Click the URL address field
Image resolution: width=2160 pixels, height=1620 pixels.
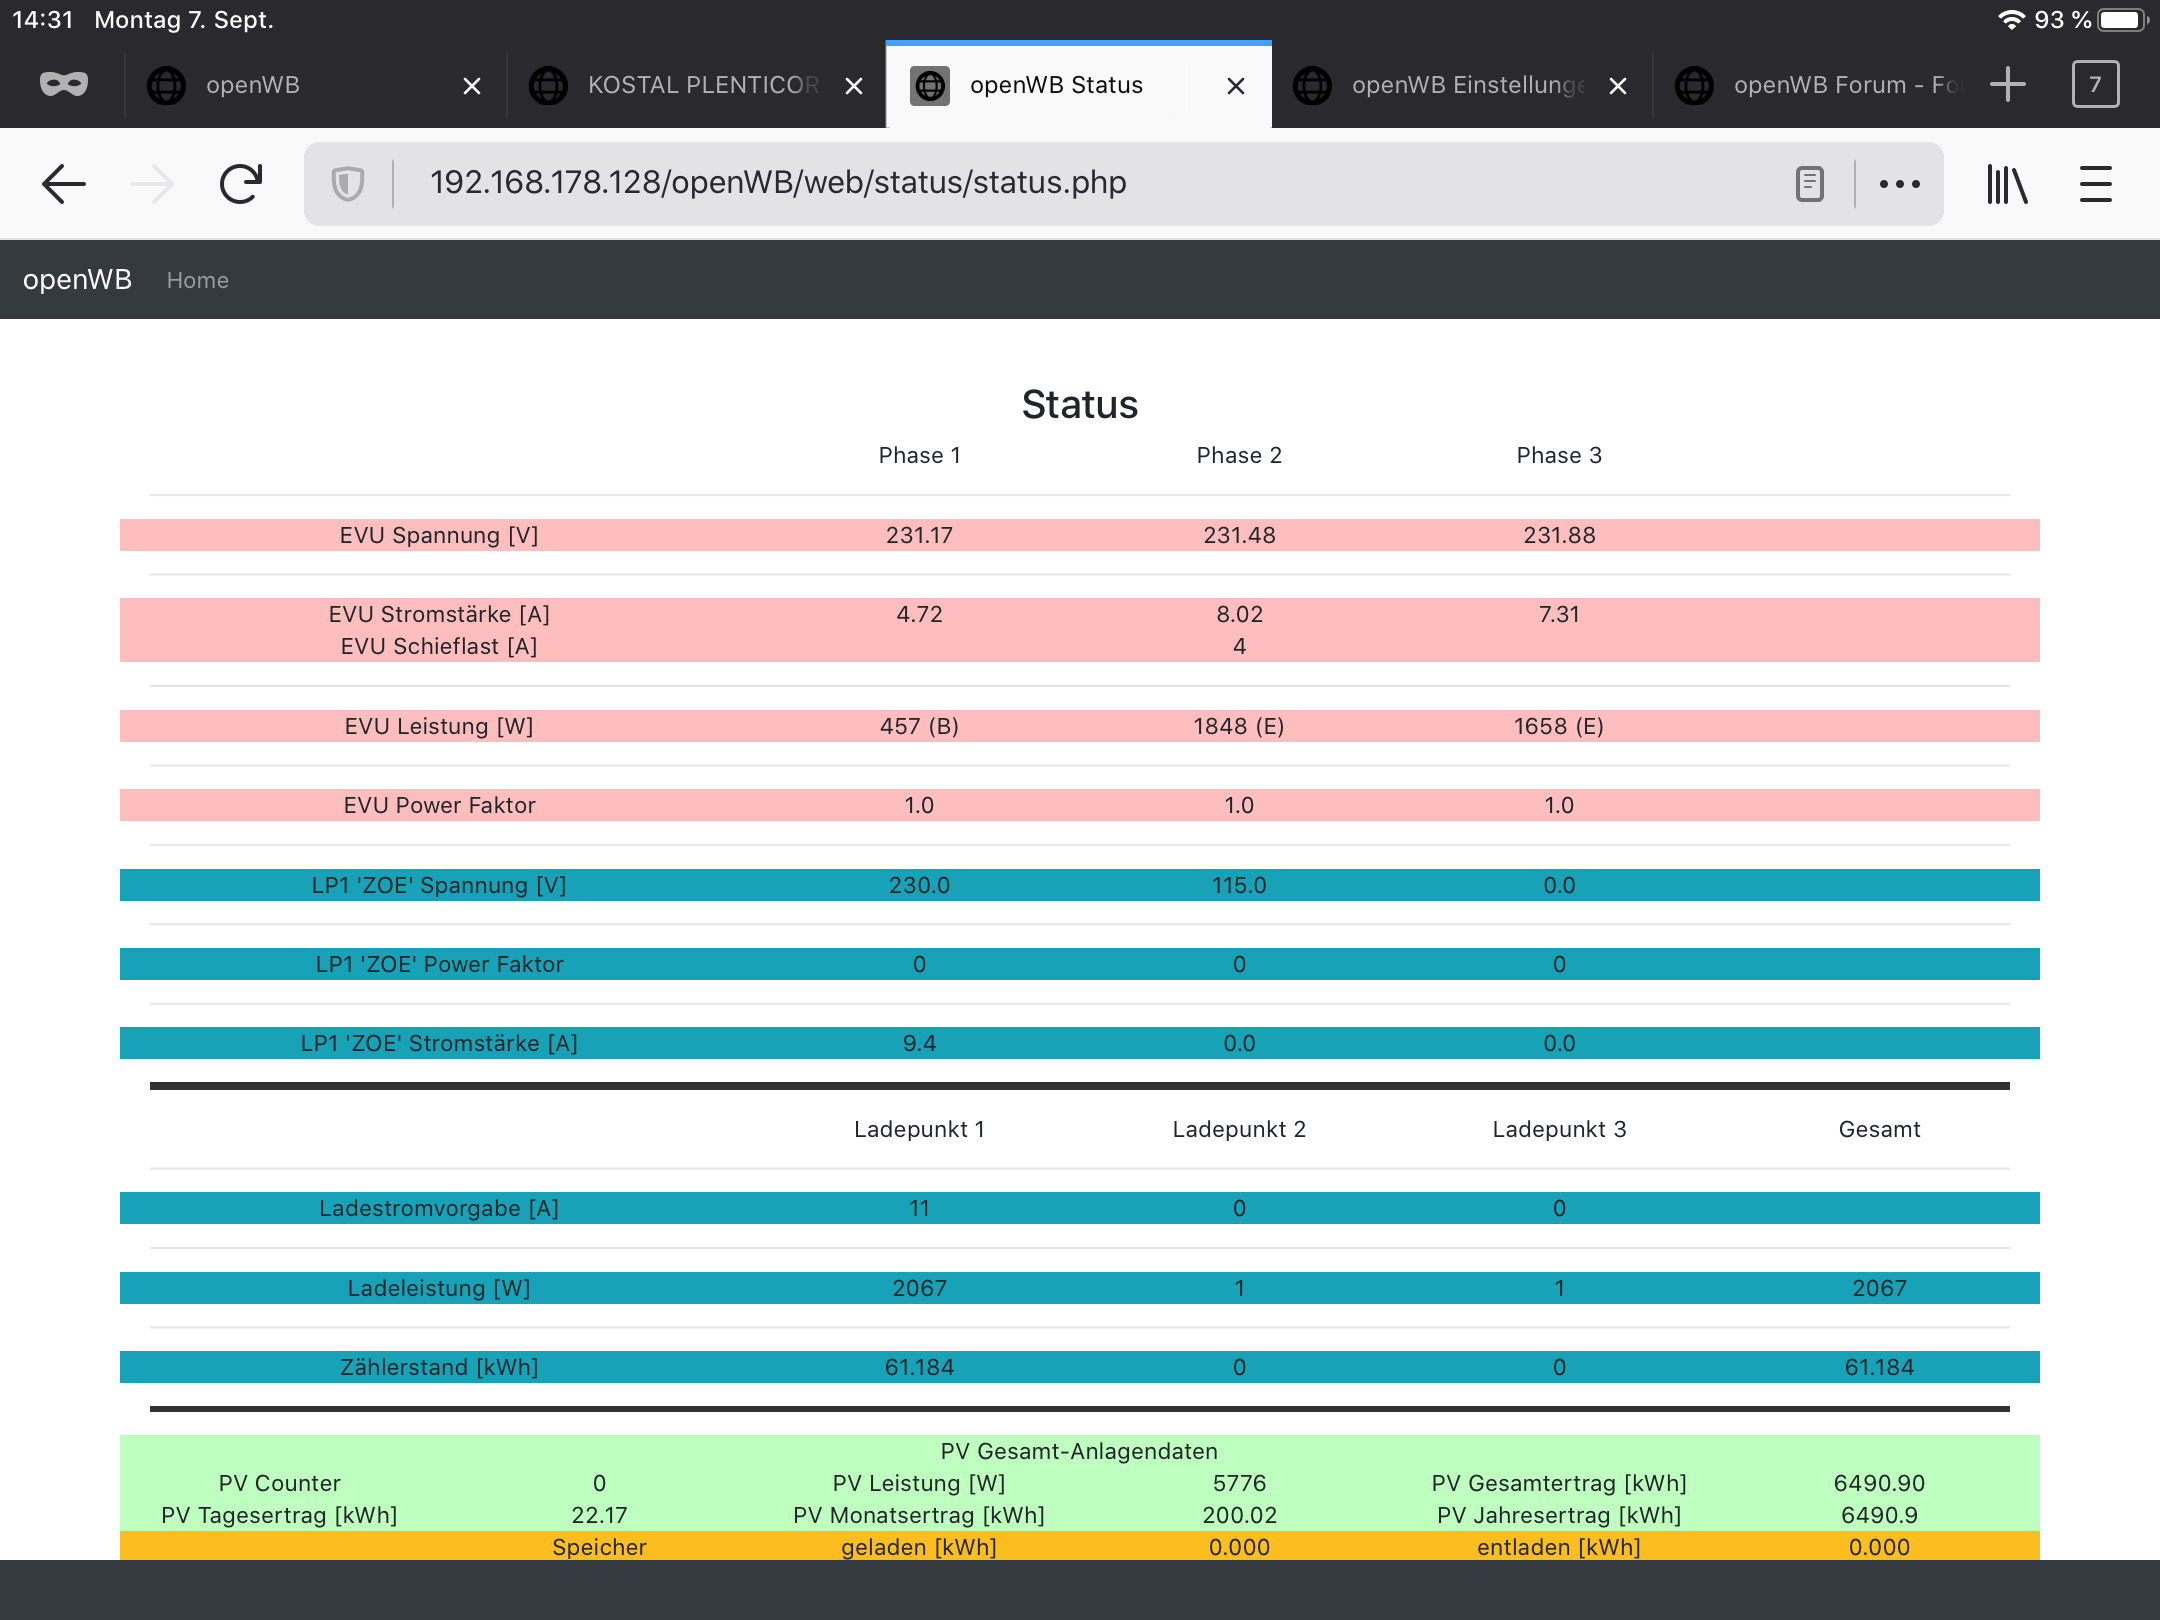tap(1000, 183)
